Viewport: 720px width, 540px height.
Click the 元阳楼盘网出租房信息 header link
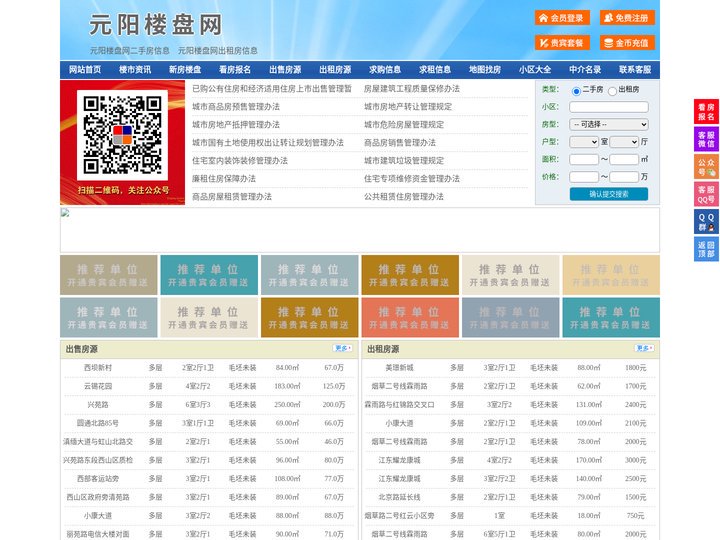tap(218, 51)
